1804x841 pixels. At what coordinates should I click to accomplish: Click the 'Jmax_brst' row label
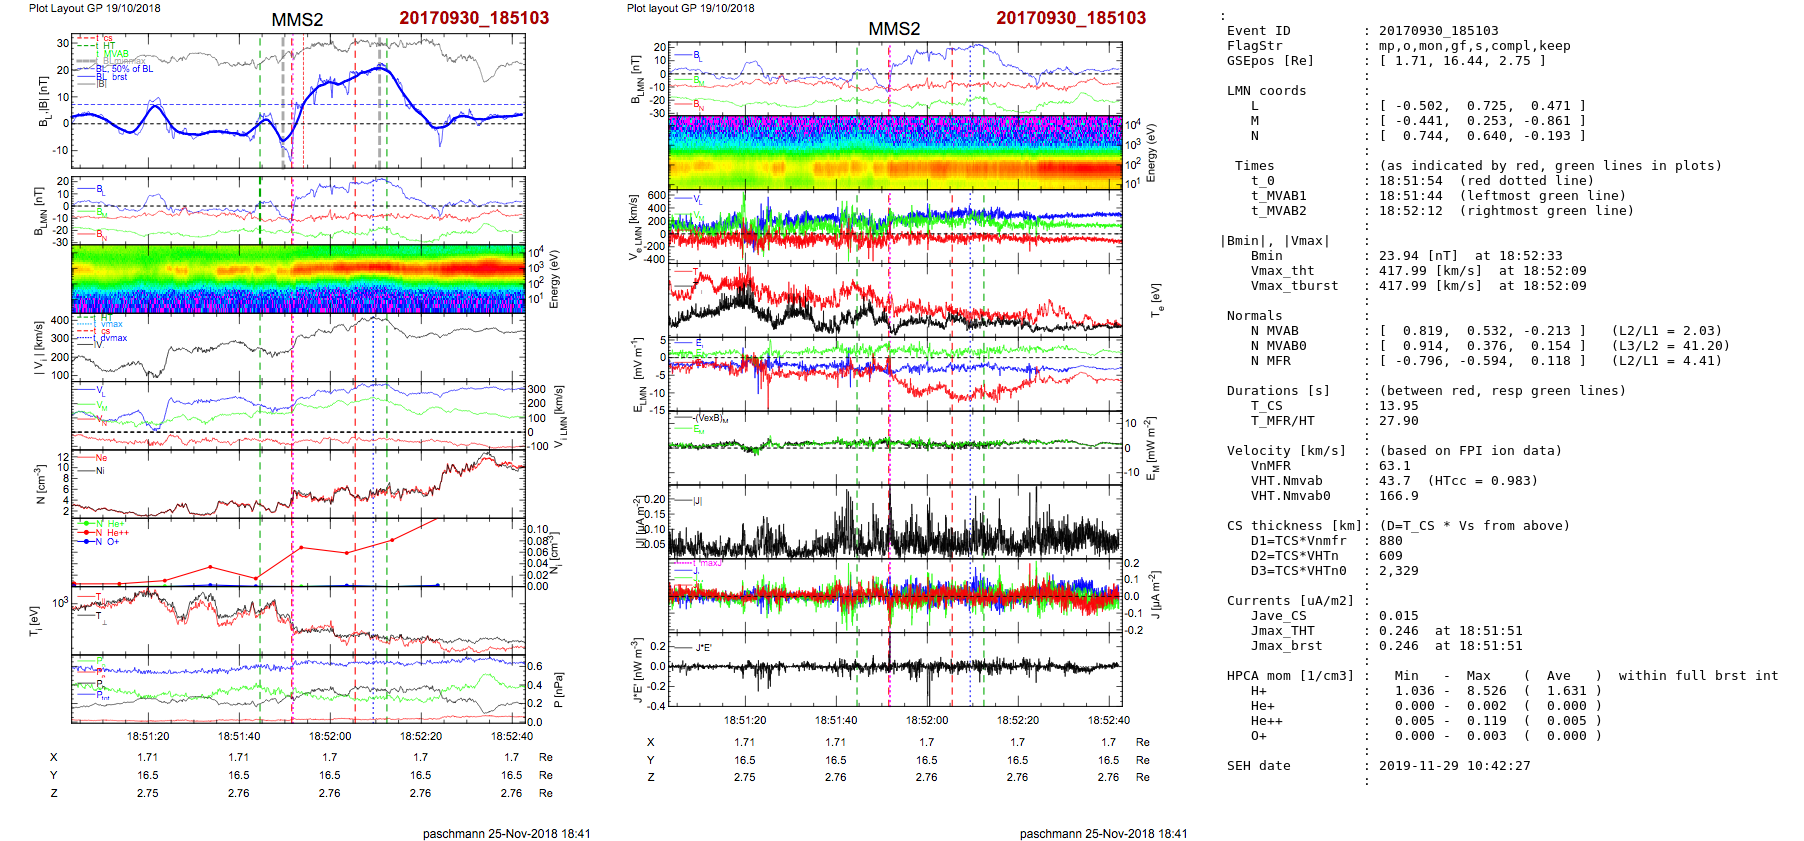click(1286, 646)
